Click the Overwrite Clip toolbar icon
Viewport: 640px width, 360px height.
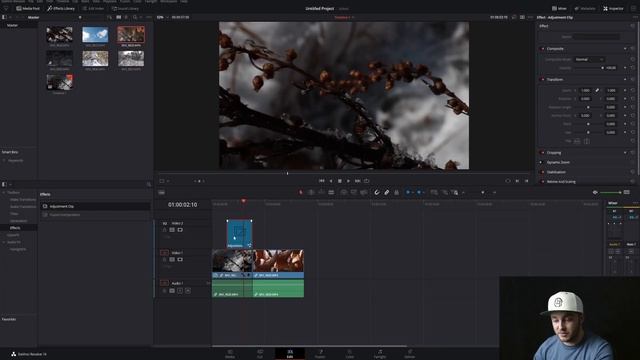353,192
